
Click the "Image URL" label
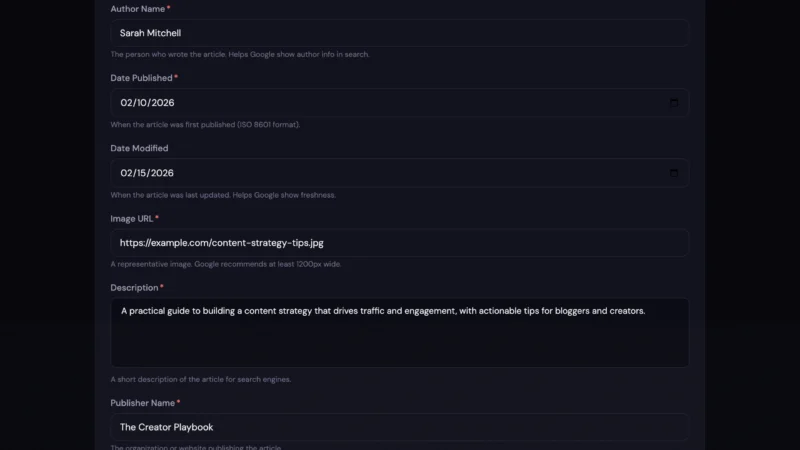131,218
